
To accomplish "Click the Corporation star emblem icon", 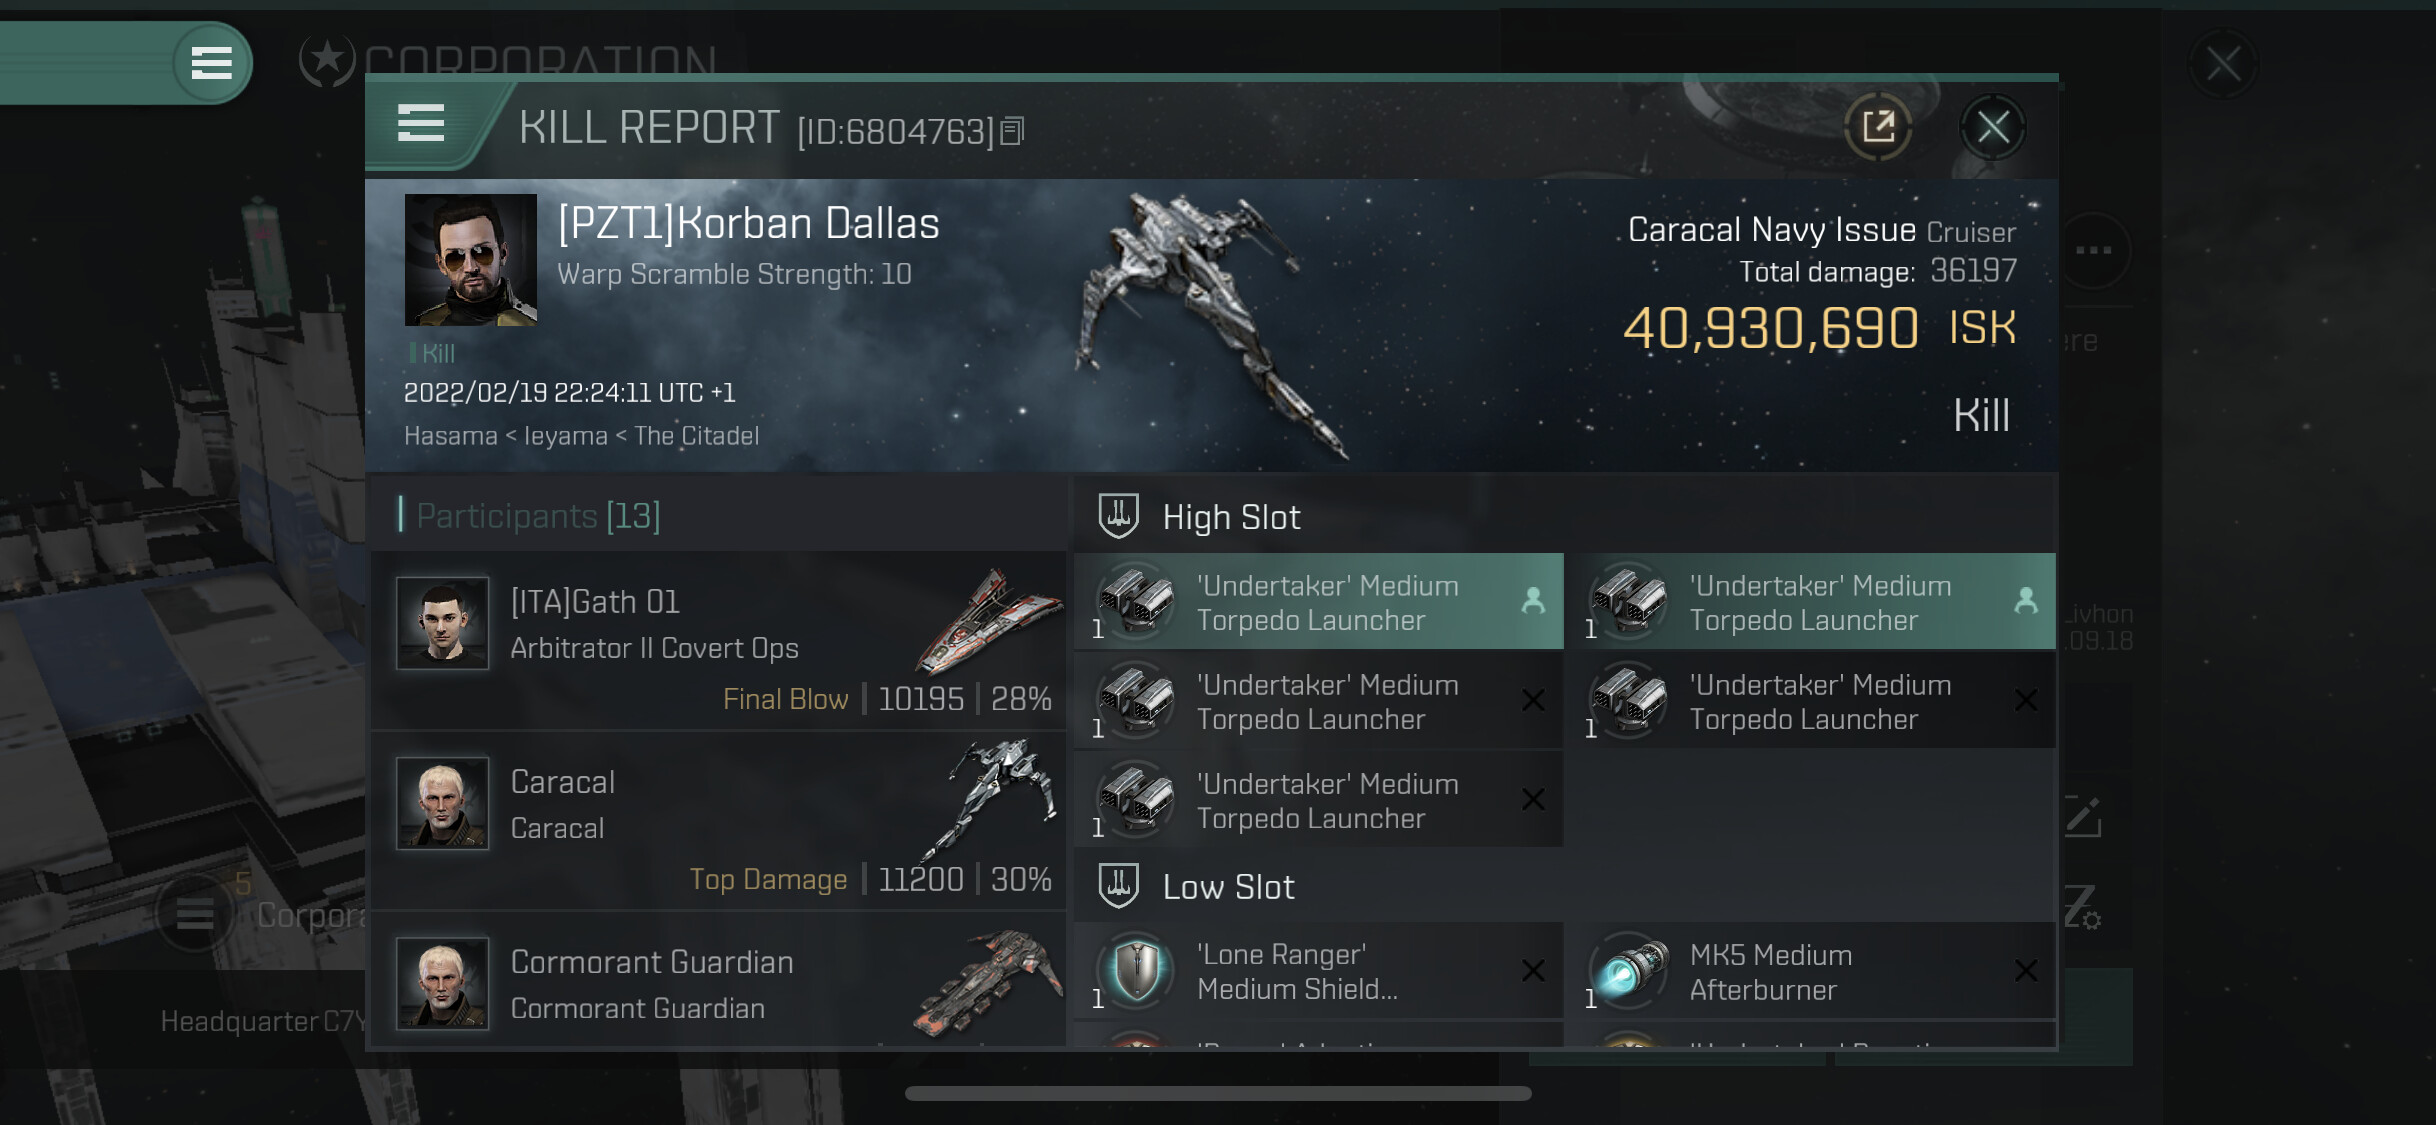I will click(x=327, y=60).
